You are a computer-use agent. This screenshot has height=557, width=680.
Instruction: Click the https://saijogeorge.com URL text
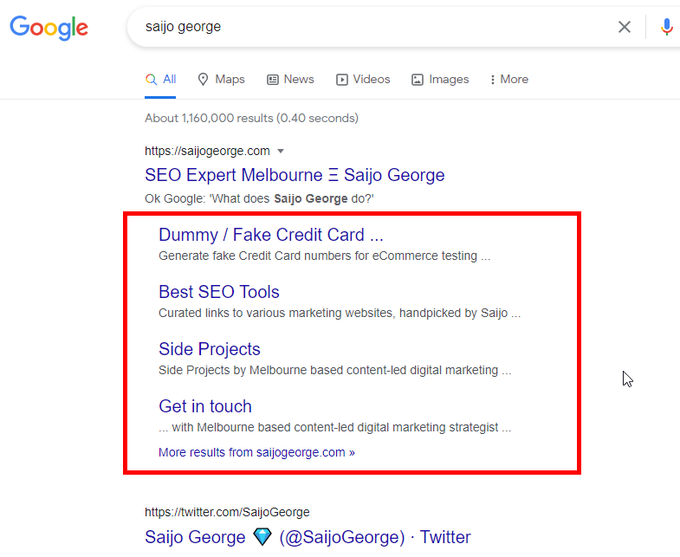coord(207,151)
